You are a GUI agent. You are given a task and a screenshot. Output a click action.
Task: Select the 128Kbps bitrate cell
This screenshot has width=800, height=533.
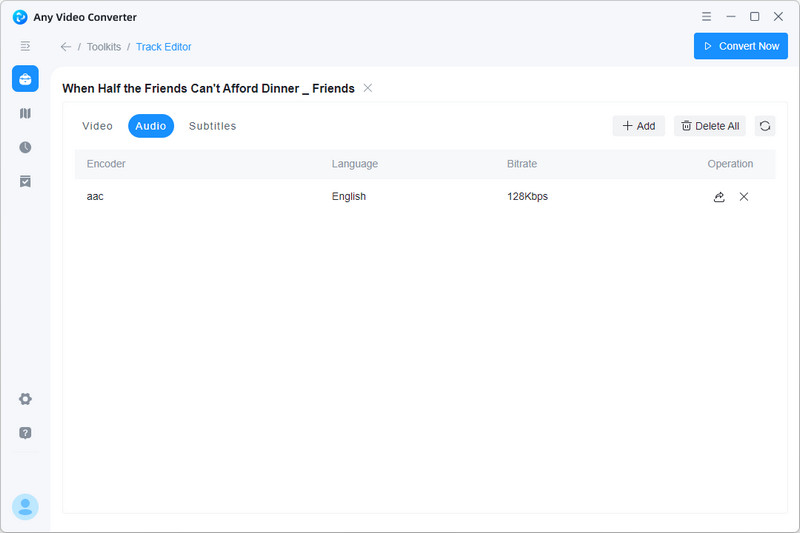click(x=528, y=196)
